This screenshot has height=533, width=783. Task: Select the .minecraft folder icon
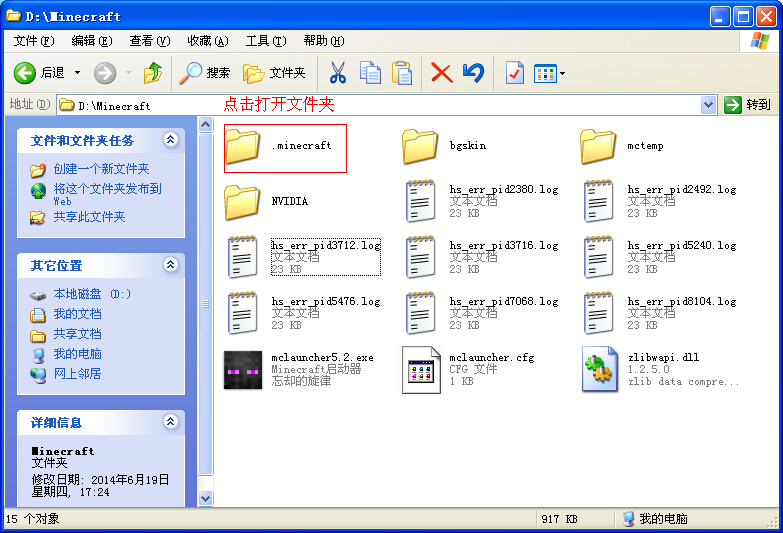pyautogui.click(x=242, y=146)
